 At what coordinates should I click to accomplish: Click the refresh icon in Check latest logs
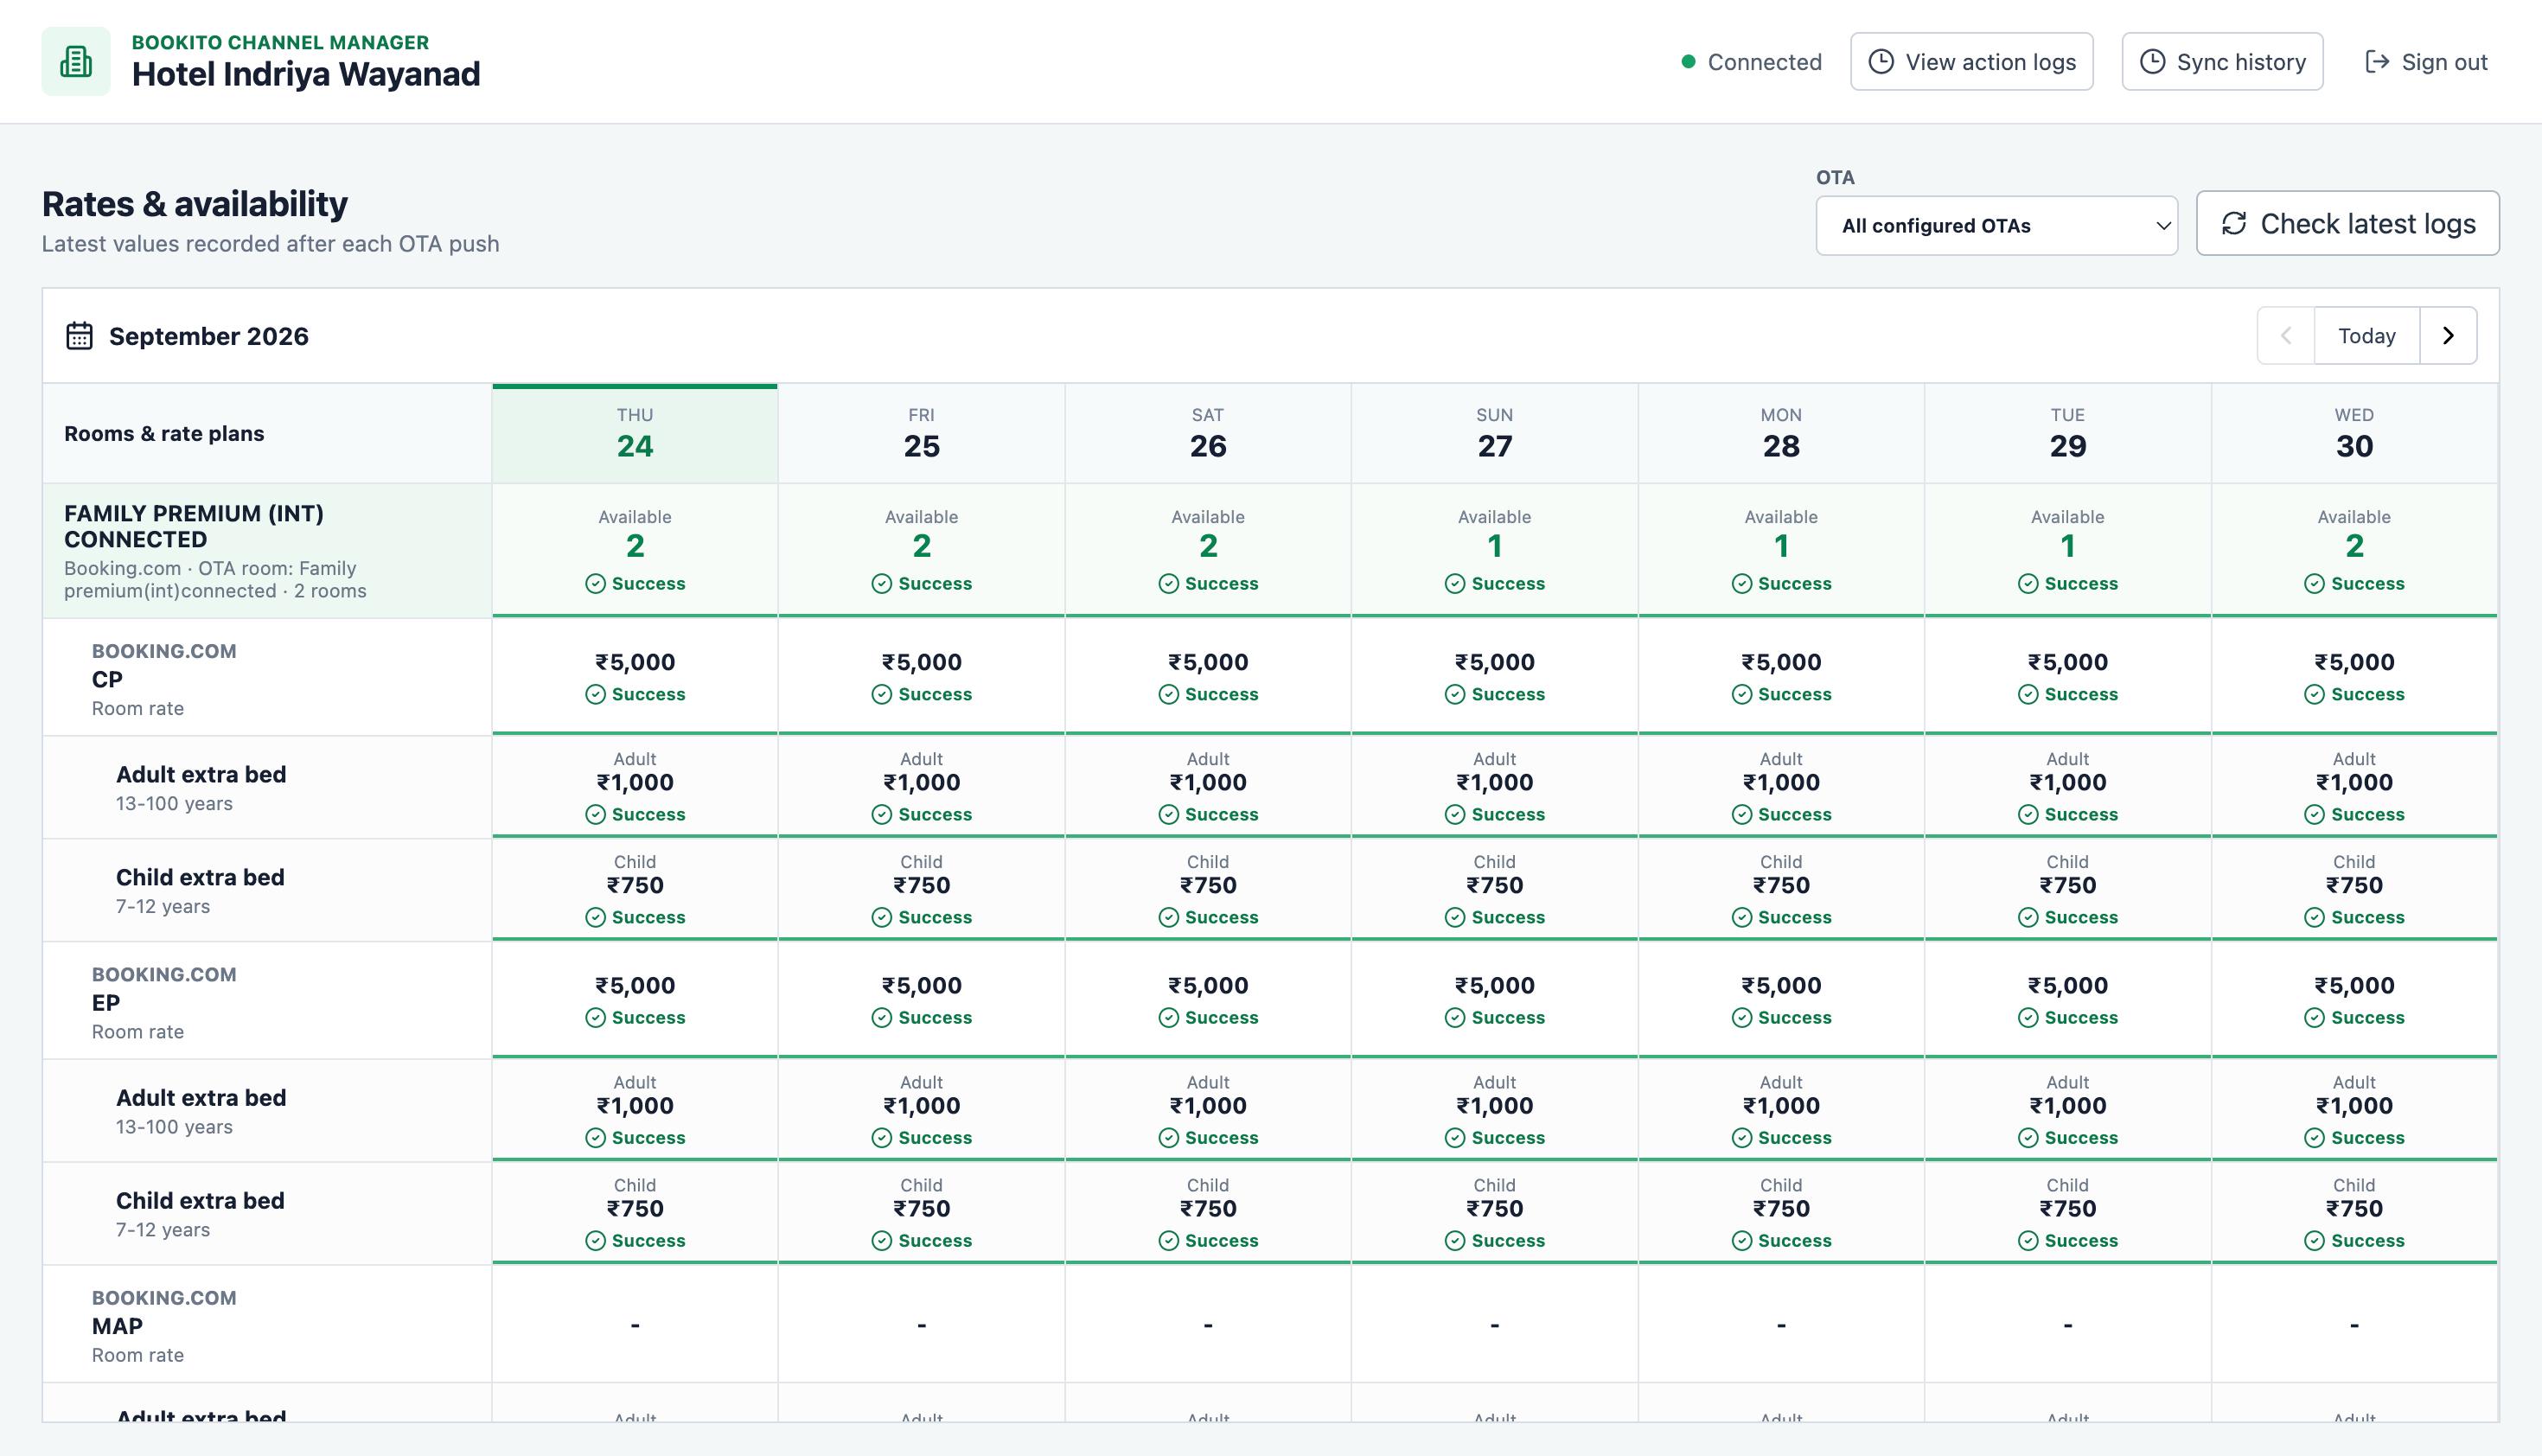(2234, 223)
